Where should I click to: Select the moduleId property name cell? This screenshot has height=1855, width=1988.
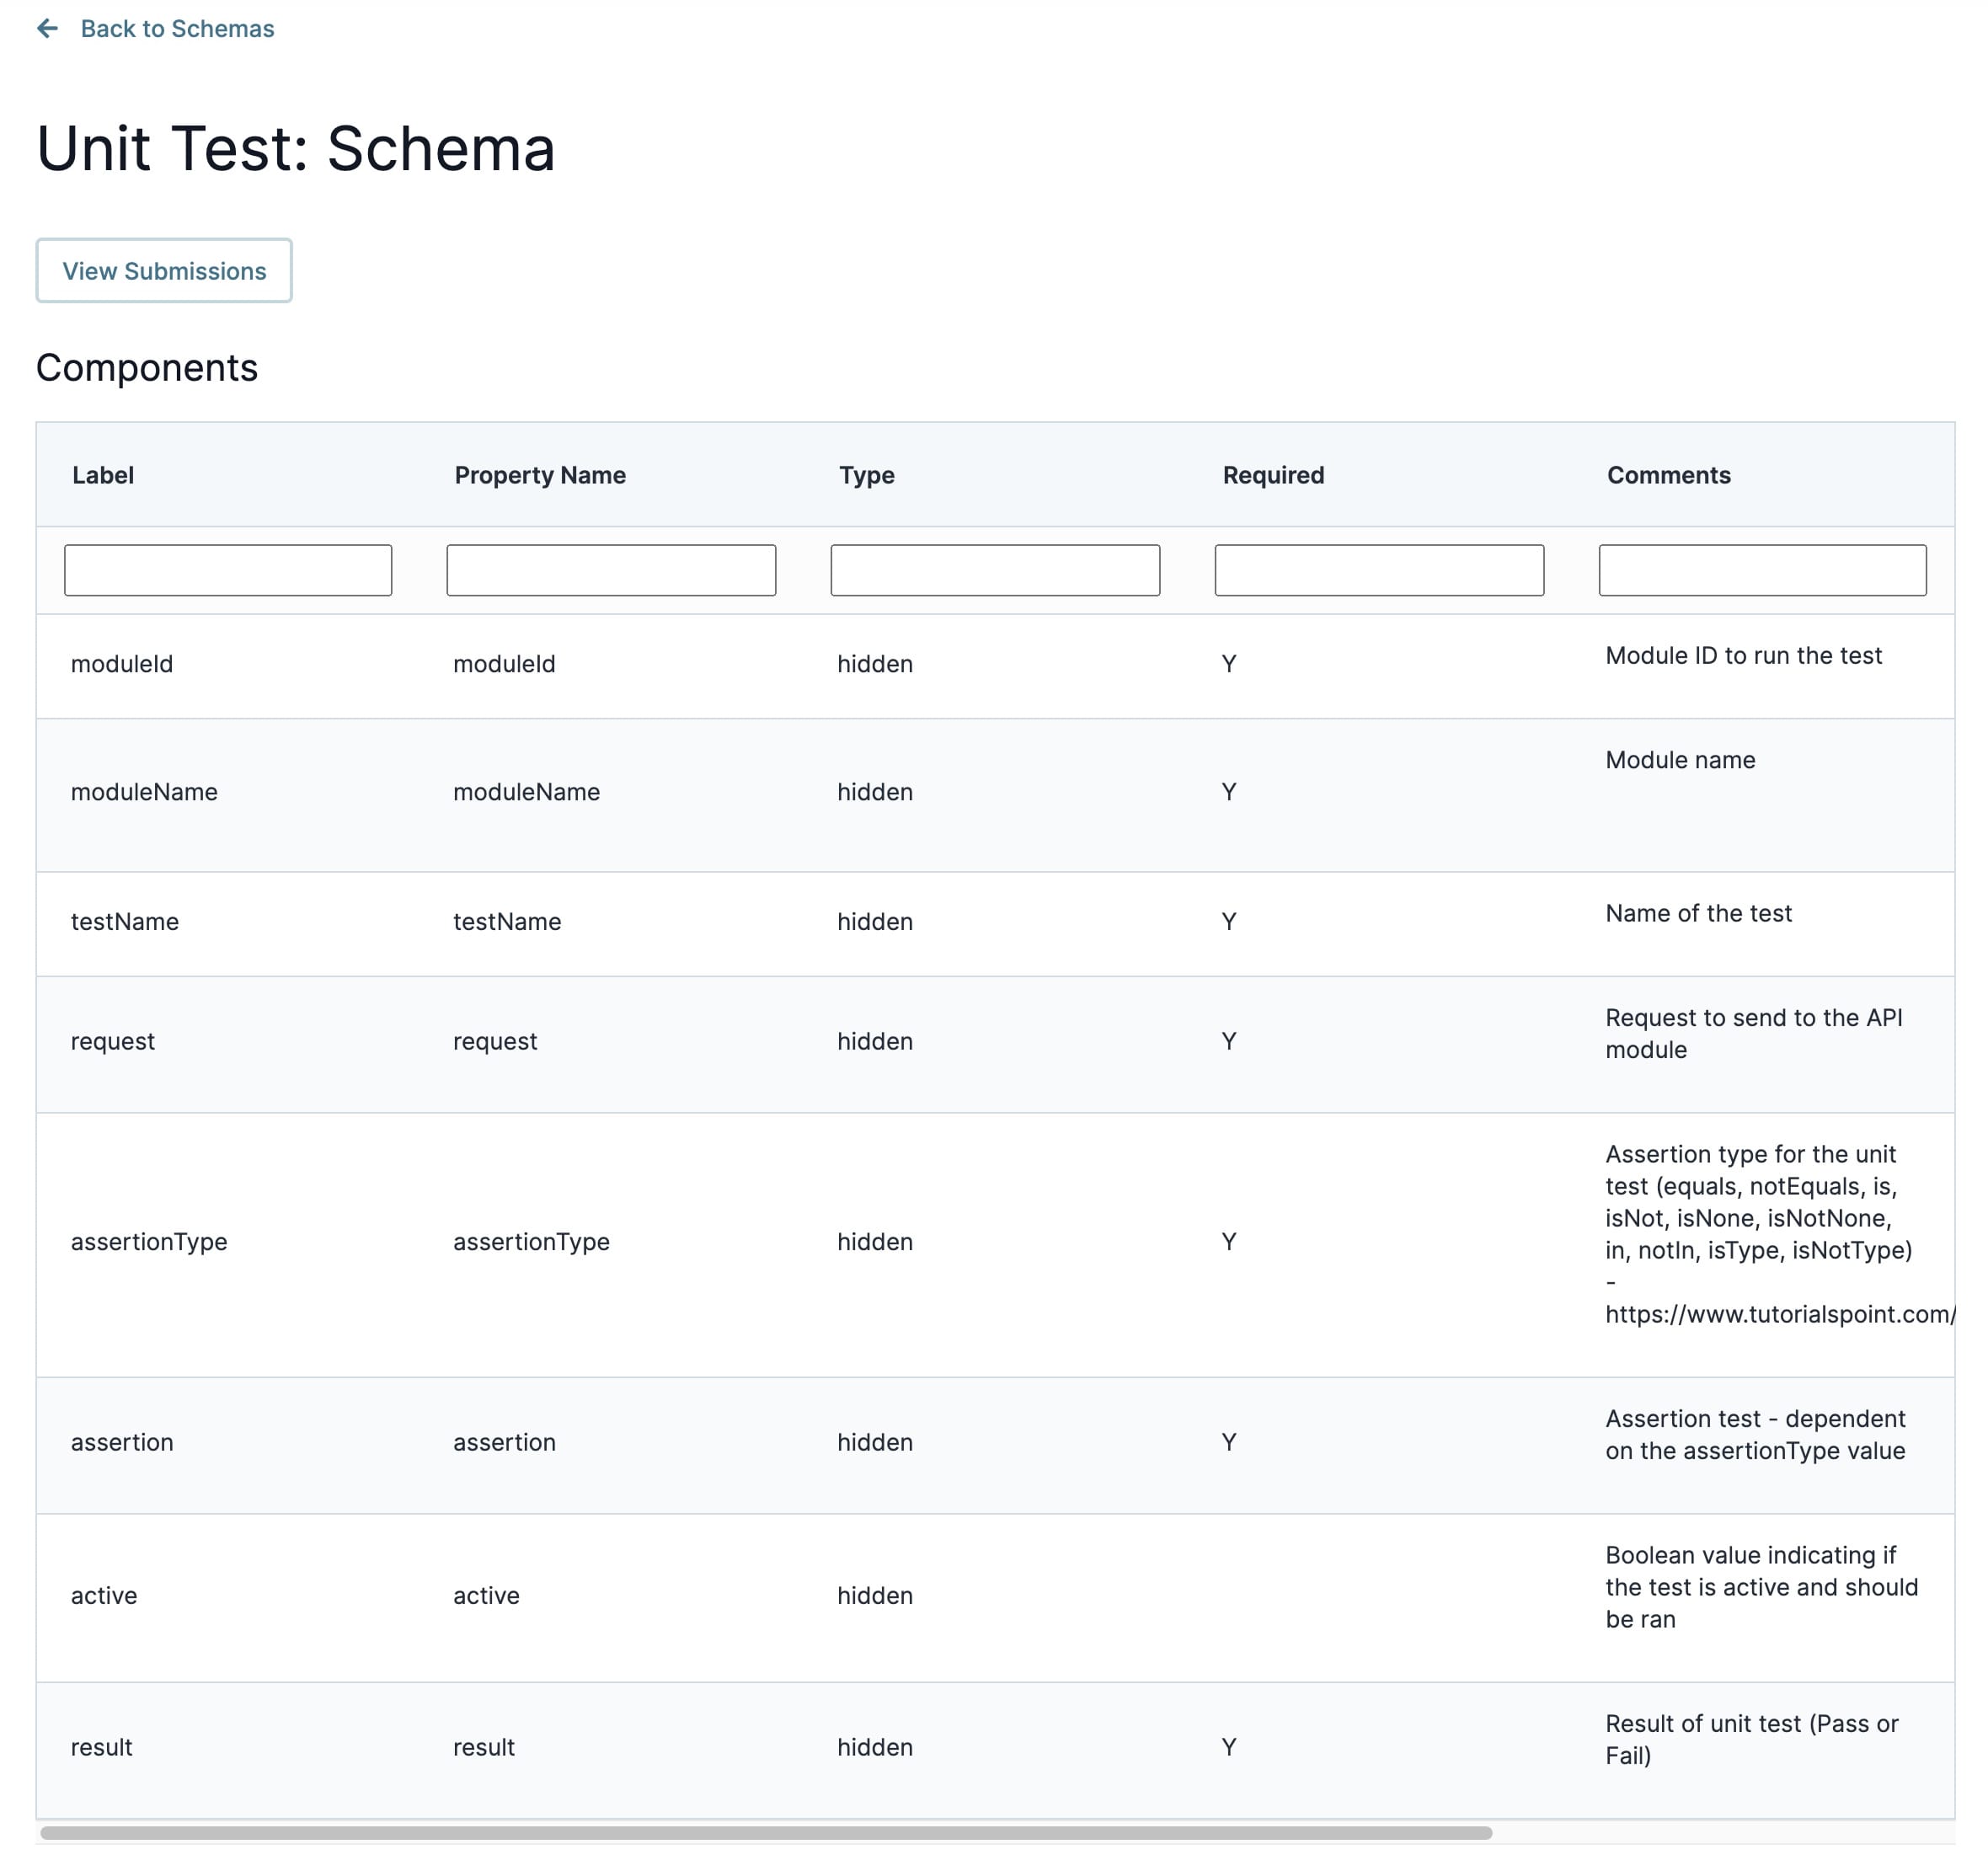click(504, 665)
